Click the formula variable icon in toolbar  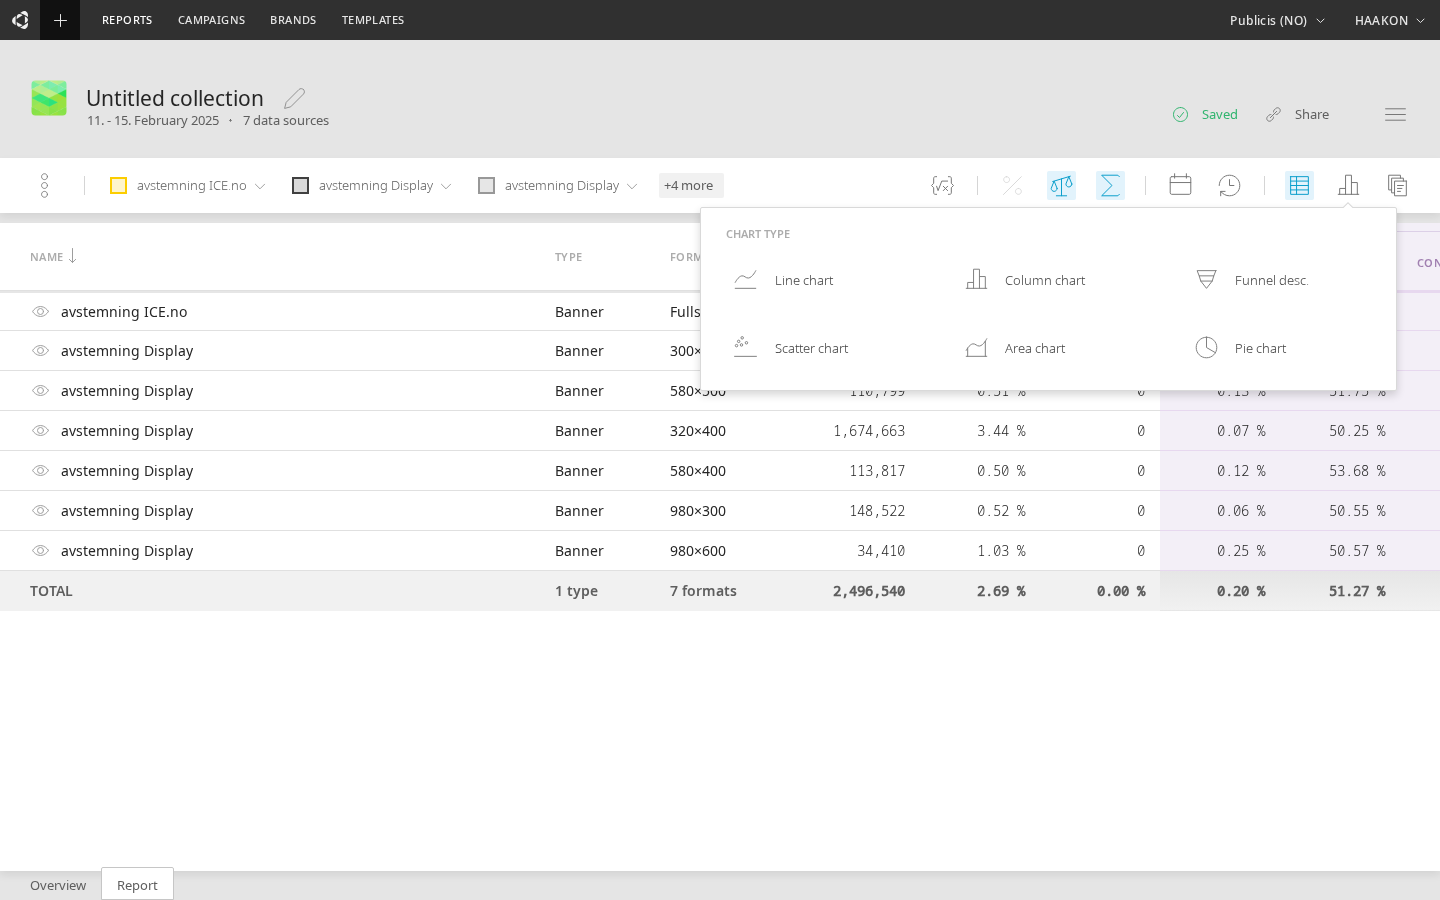click(x=942, y=185)
